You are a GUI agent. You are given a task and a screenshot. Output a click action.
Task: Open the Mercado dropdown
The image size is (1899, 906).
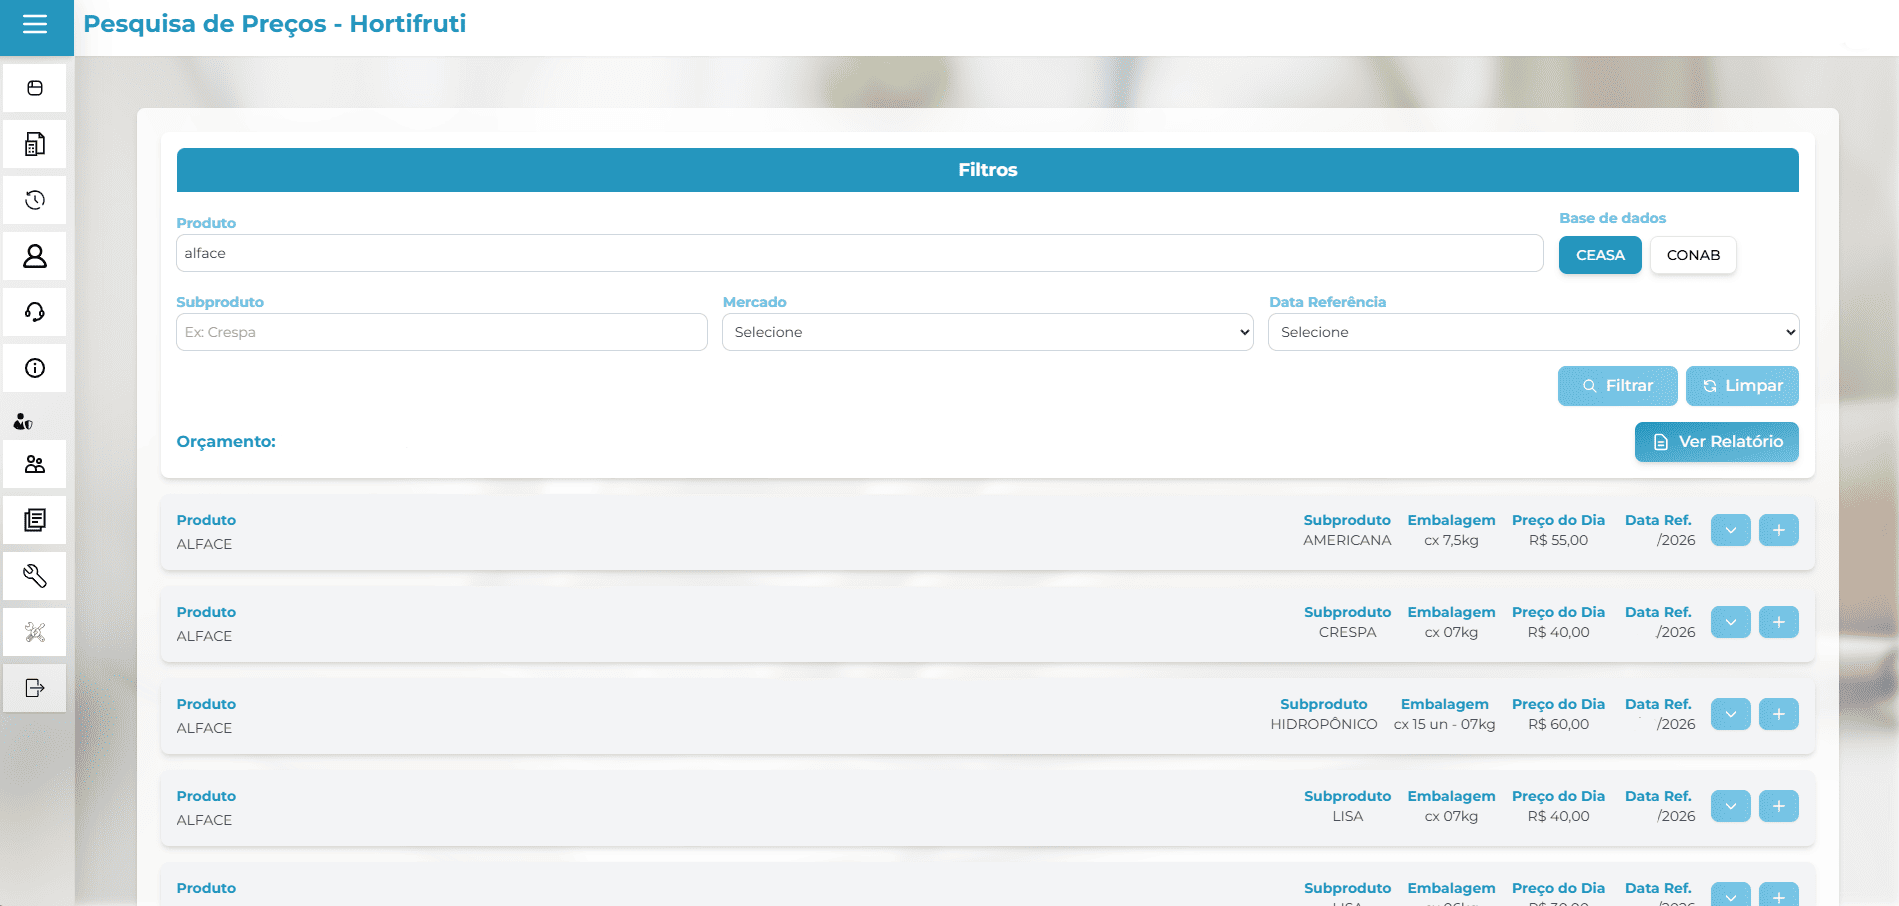(987, 332)
